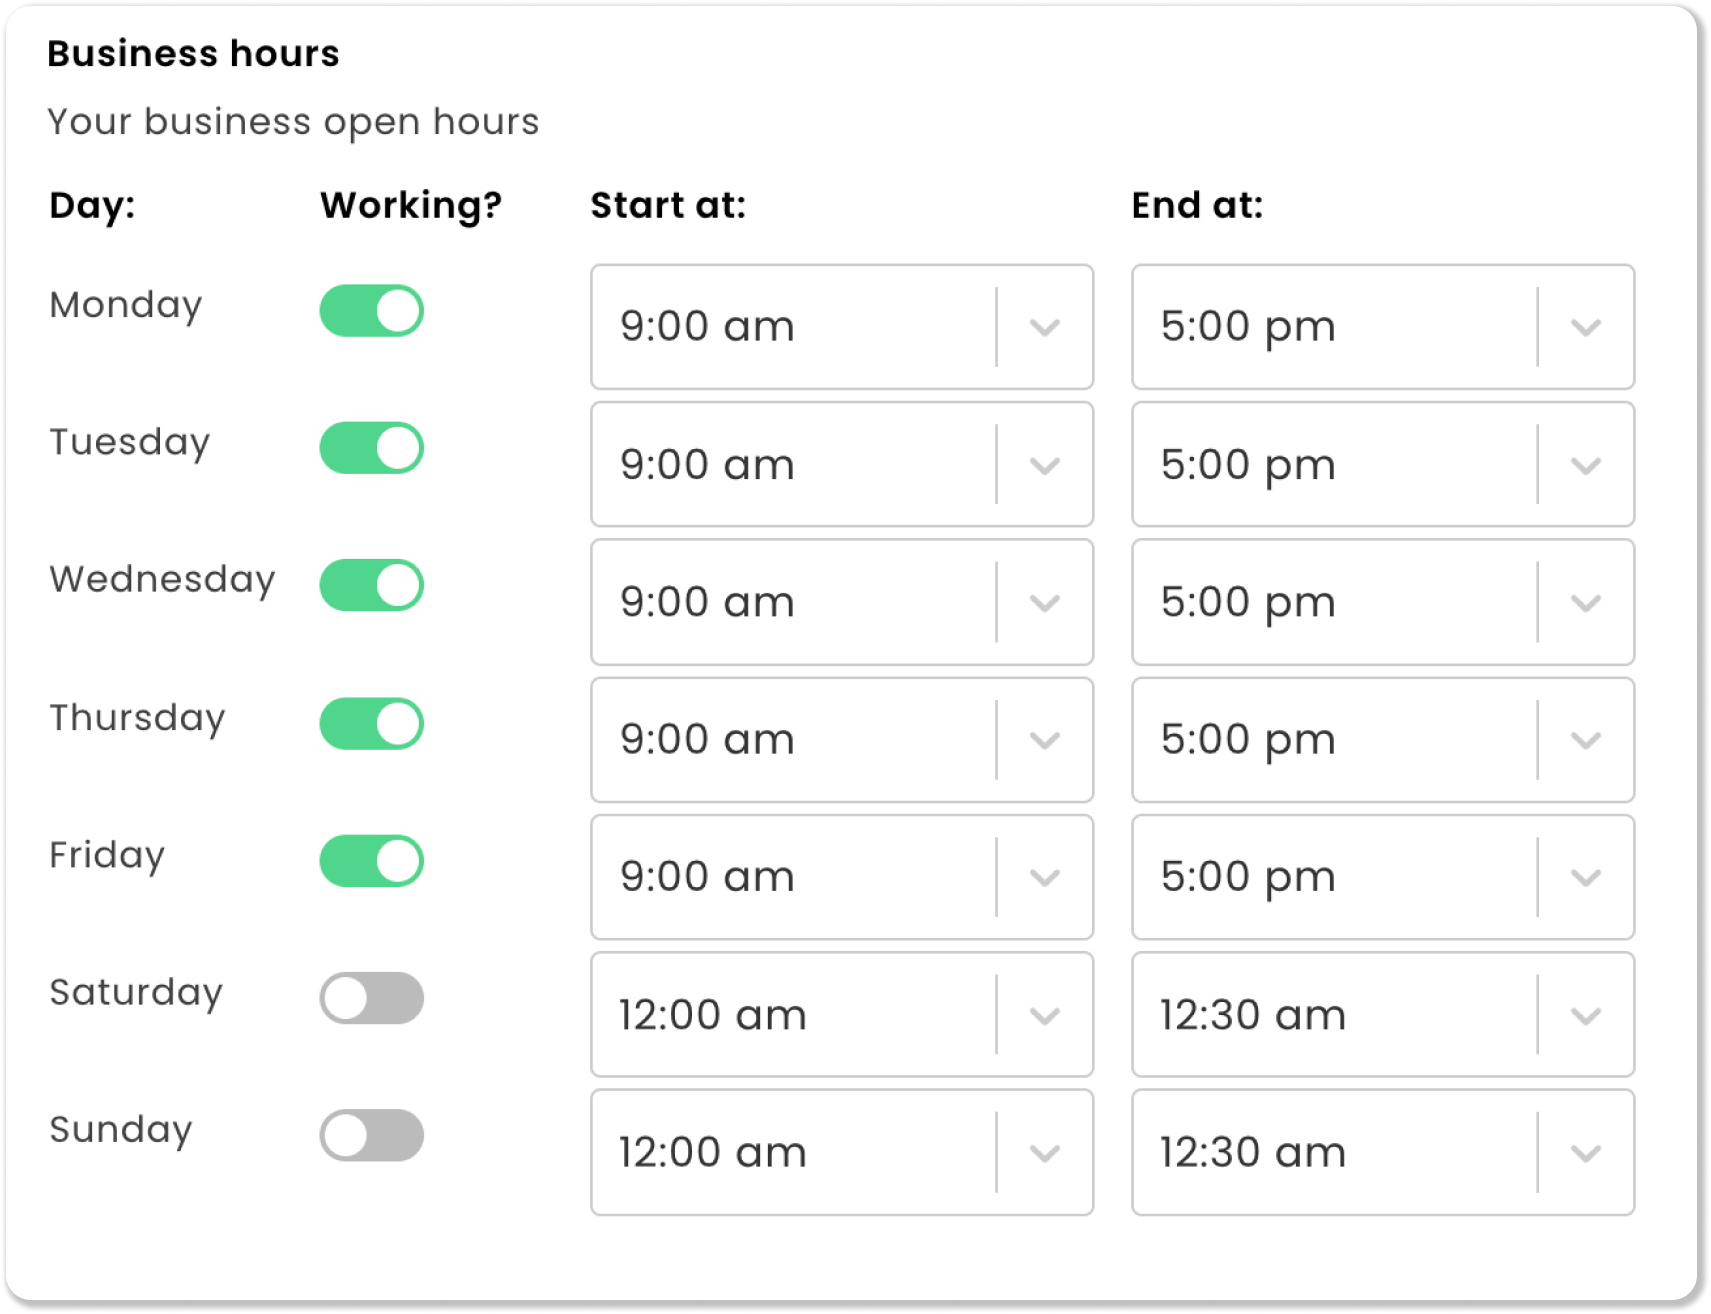Viewport: 1711px width, 1314px height.
Task: Disable Friday as a working day
Action: [x=371, y=861]
